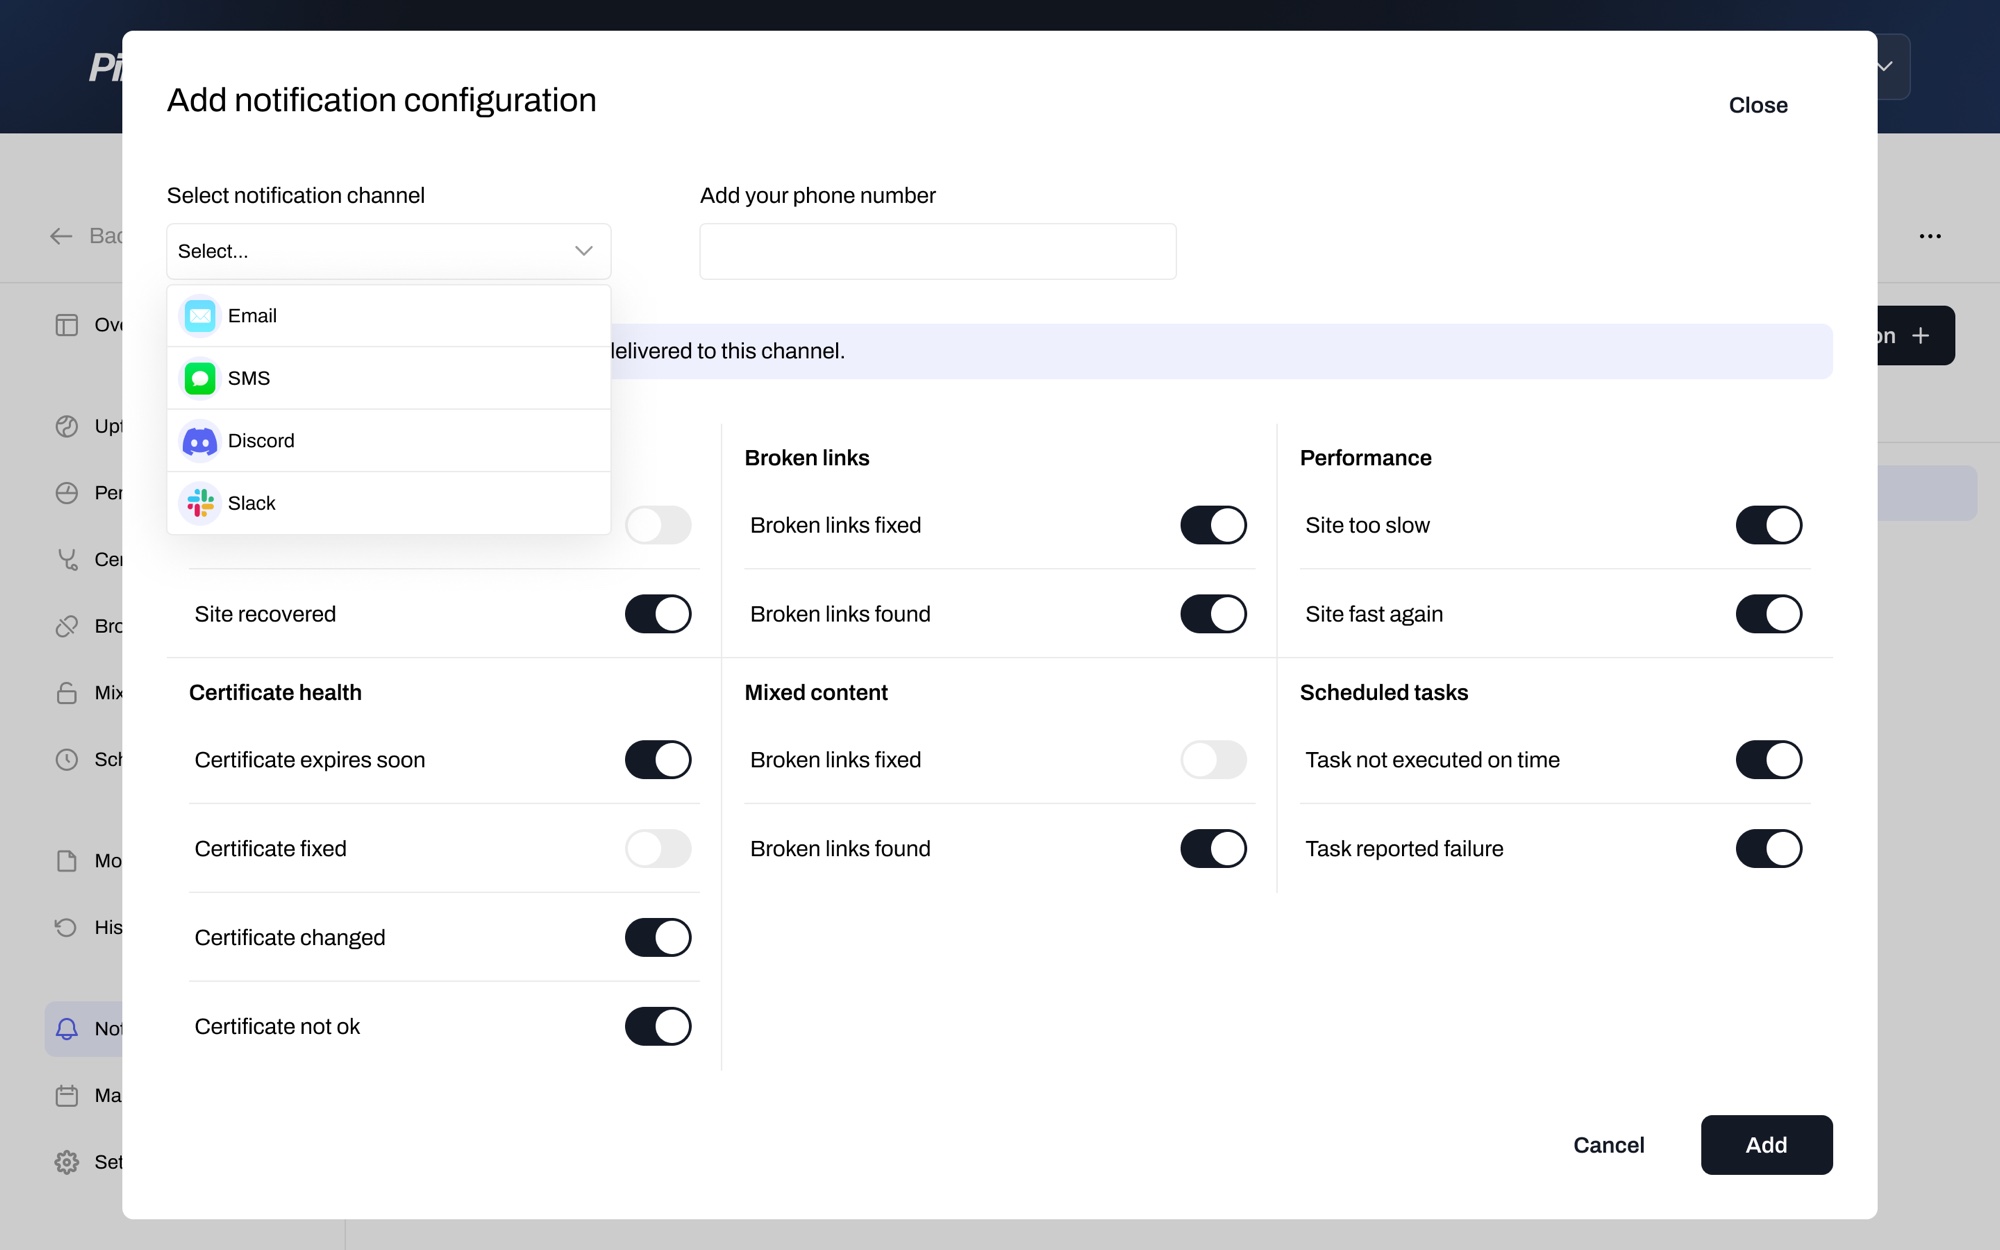Click the back arrow icon in background page
Viewport: 2000px width, 1250px height.
[61, 236]
